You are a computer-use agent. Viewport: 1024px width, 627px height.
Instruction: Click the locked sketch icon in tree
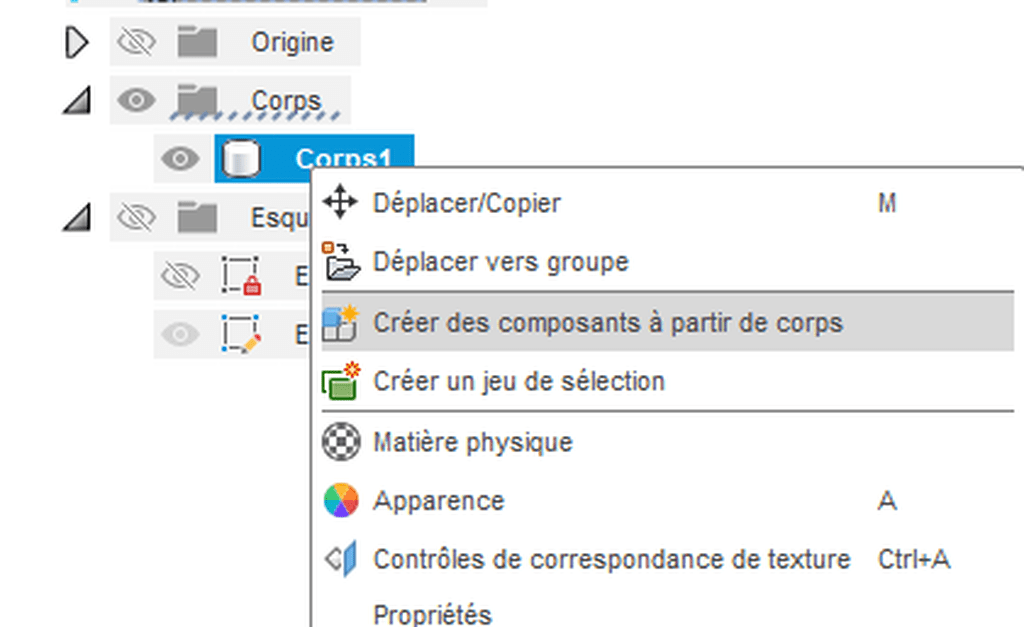point(241,276)
